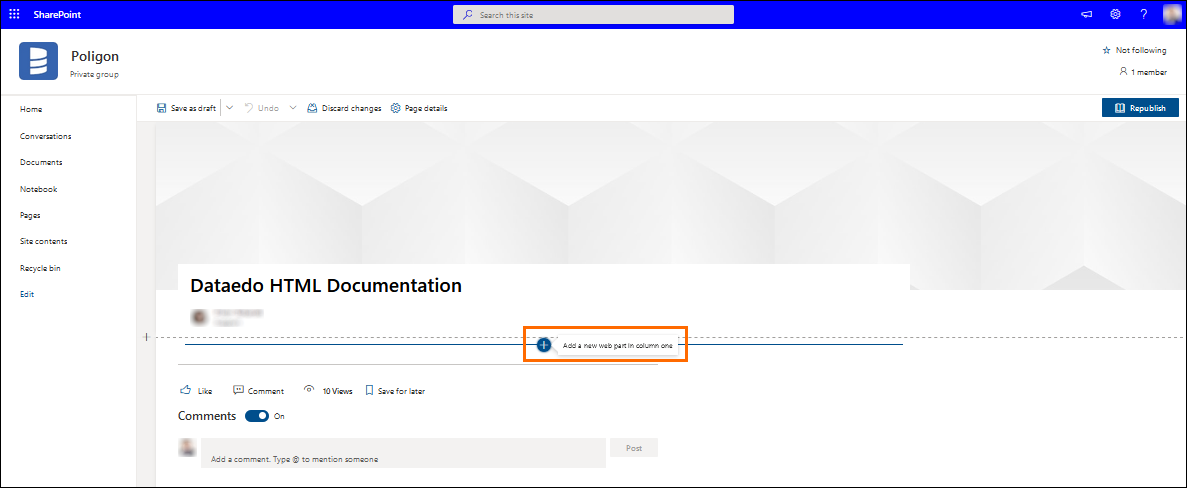Screen dimensions: 1187x488
Task: Open Page details
Action: (x=419, y=108)
